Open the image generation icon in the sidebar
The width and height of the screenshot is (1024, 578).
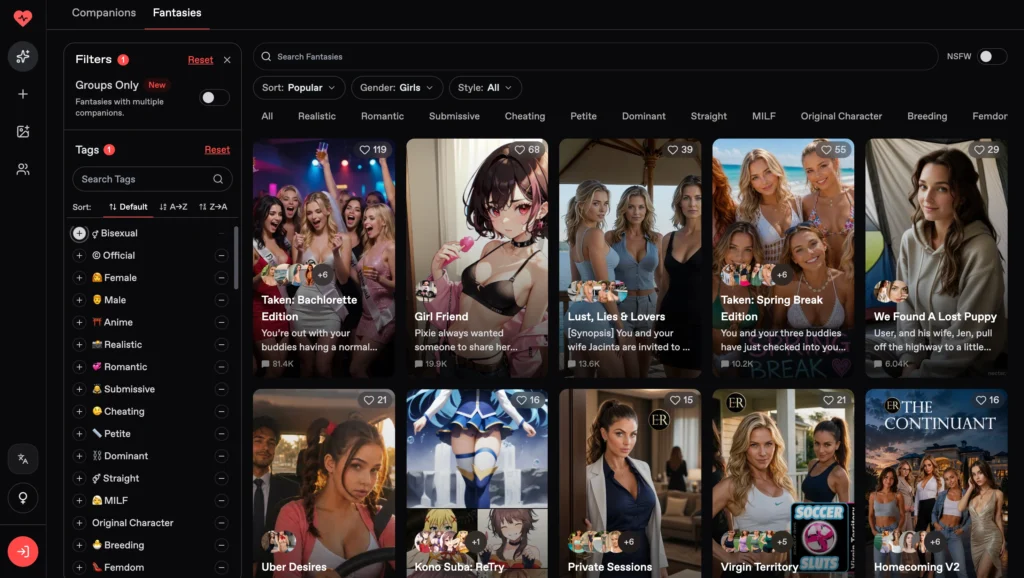tap(23, 132)
